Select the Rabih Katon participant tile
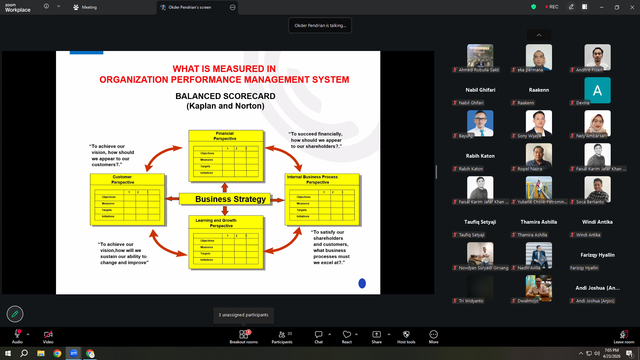Screen dimensions: 640x360 coord(480,157)
